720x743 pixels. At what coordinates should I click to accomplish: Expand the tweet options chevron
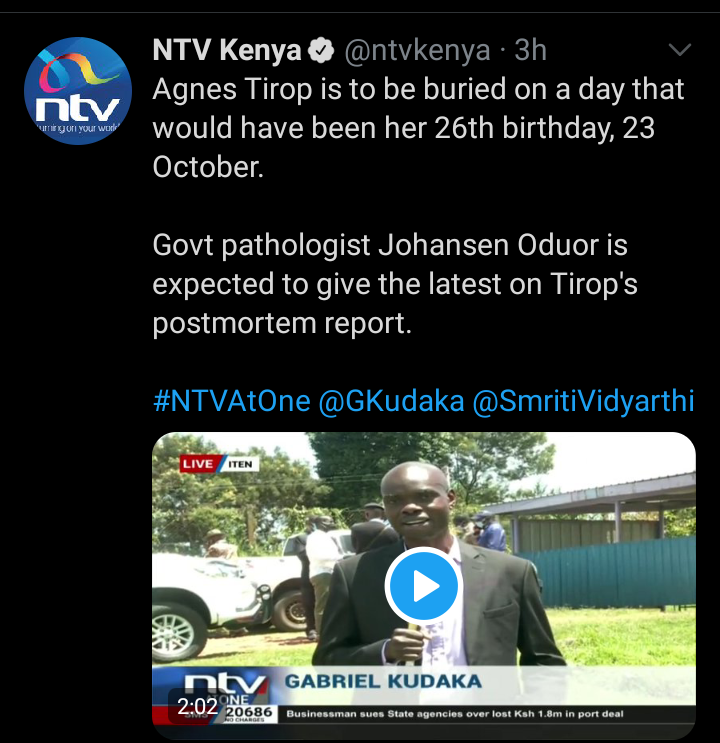pos(680,49)
